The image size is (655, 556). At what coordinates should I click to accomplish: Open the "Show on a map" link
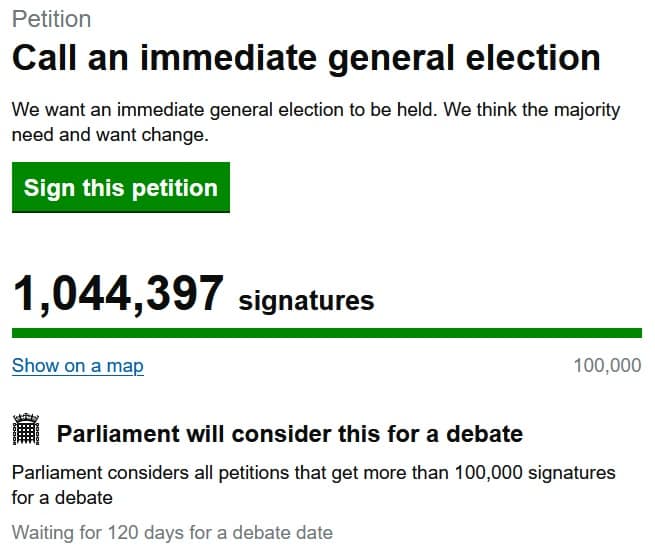click(78, 366)
